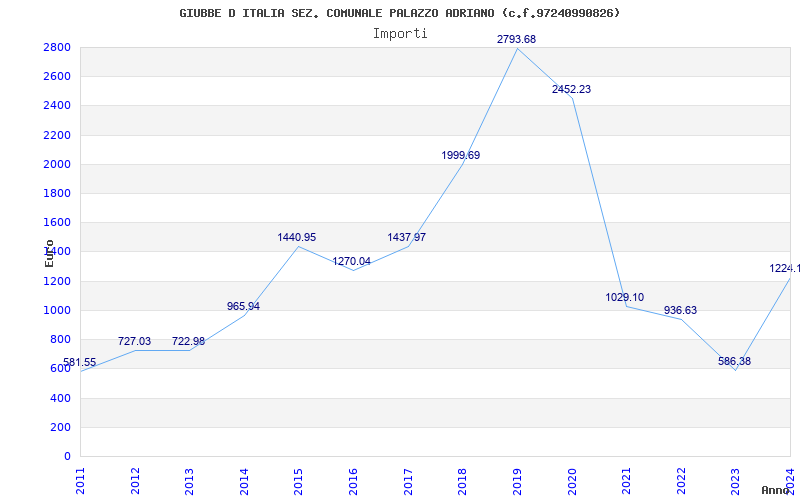Click the 2019 year axis label
The height and width of the screenshot is (500, 800).
pyautogui.click(x=517, y=481)
